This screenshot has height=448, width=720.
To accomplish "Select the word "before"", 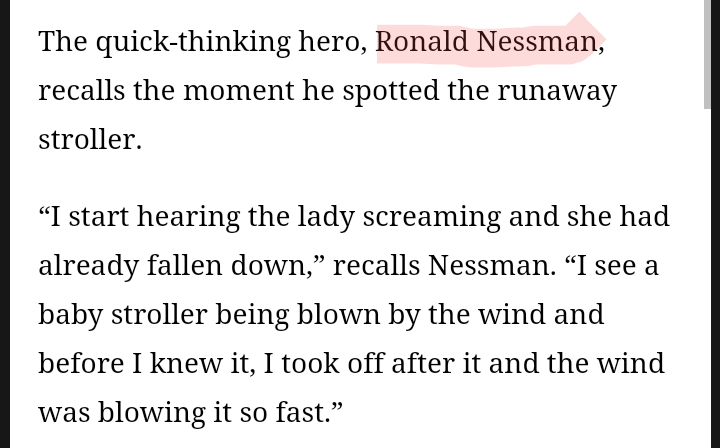I will (x=82, y=363).
